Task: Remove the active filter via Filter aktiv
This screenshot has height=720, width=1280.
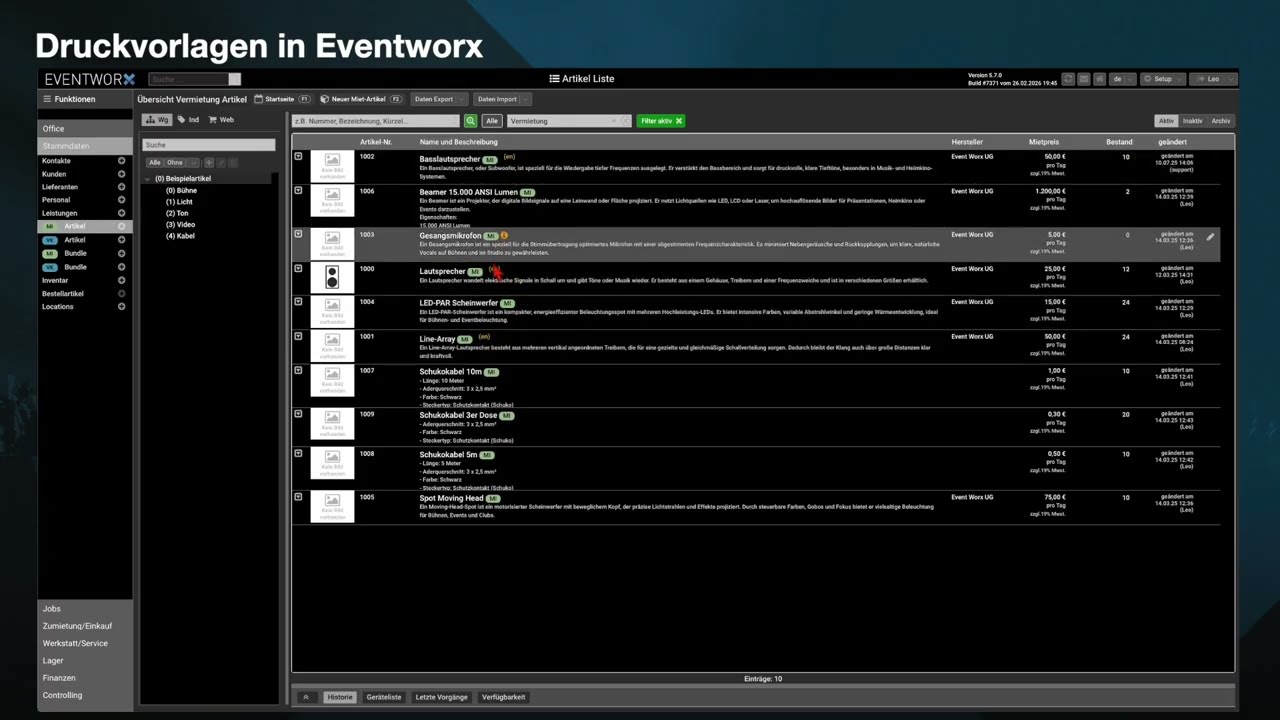Action: [661, 121]
